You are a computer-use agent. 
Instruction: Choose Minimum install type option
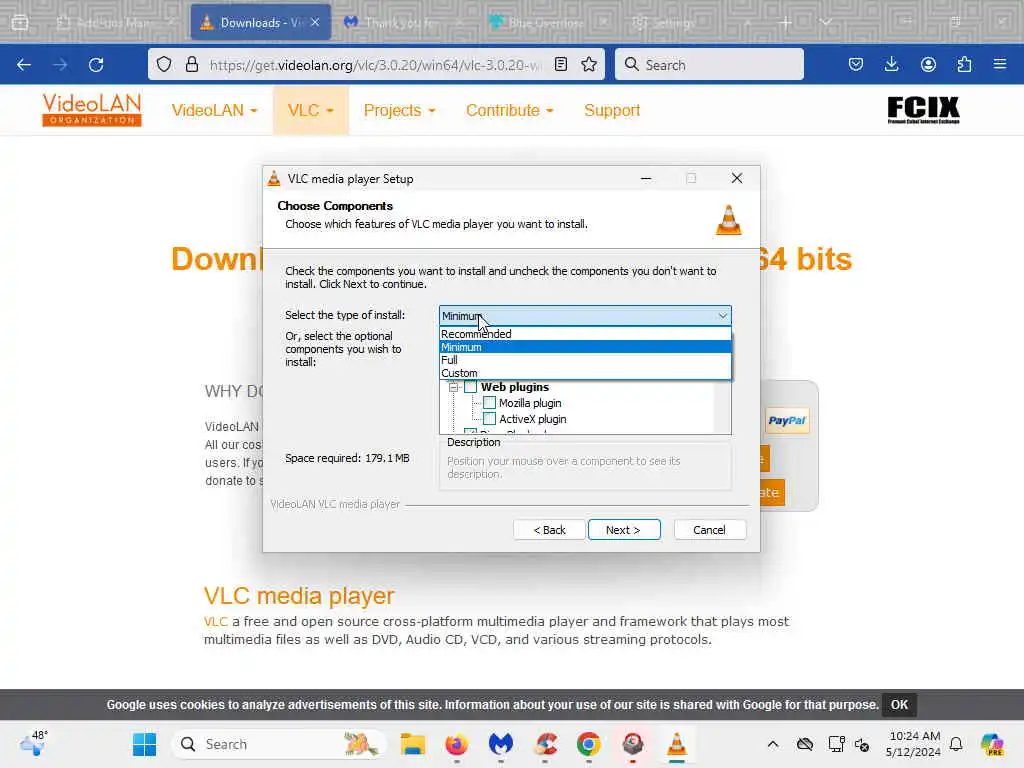click(x=585, y=347)
